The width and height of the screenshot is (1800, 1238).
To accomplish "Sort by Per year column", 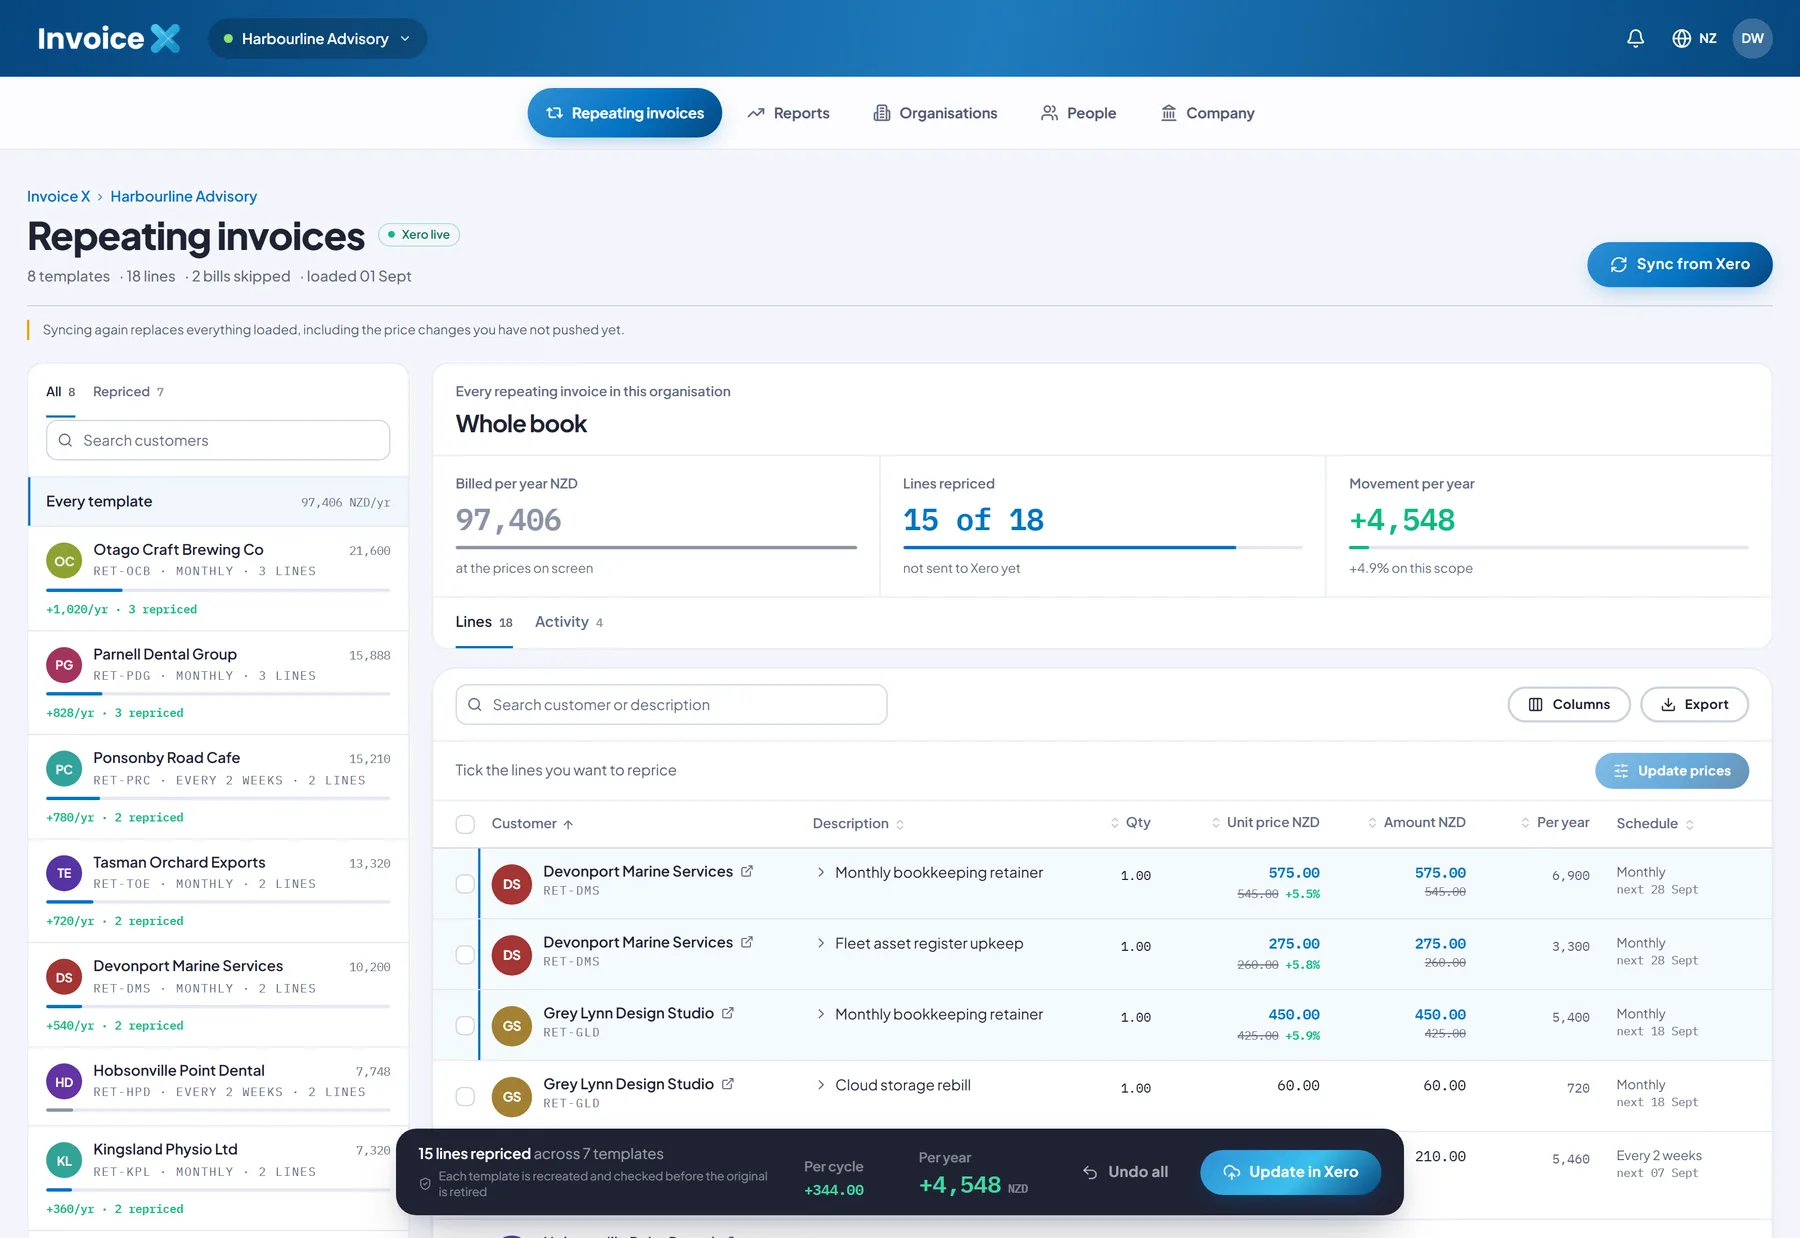I will 1555,822.
